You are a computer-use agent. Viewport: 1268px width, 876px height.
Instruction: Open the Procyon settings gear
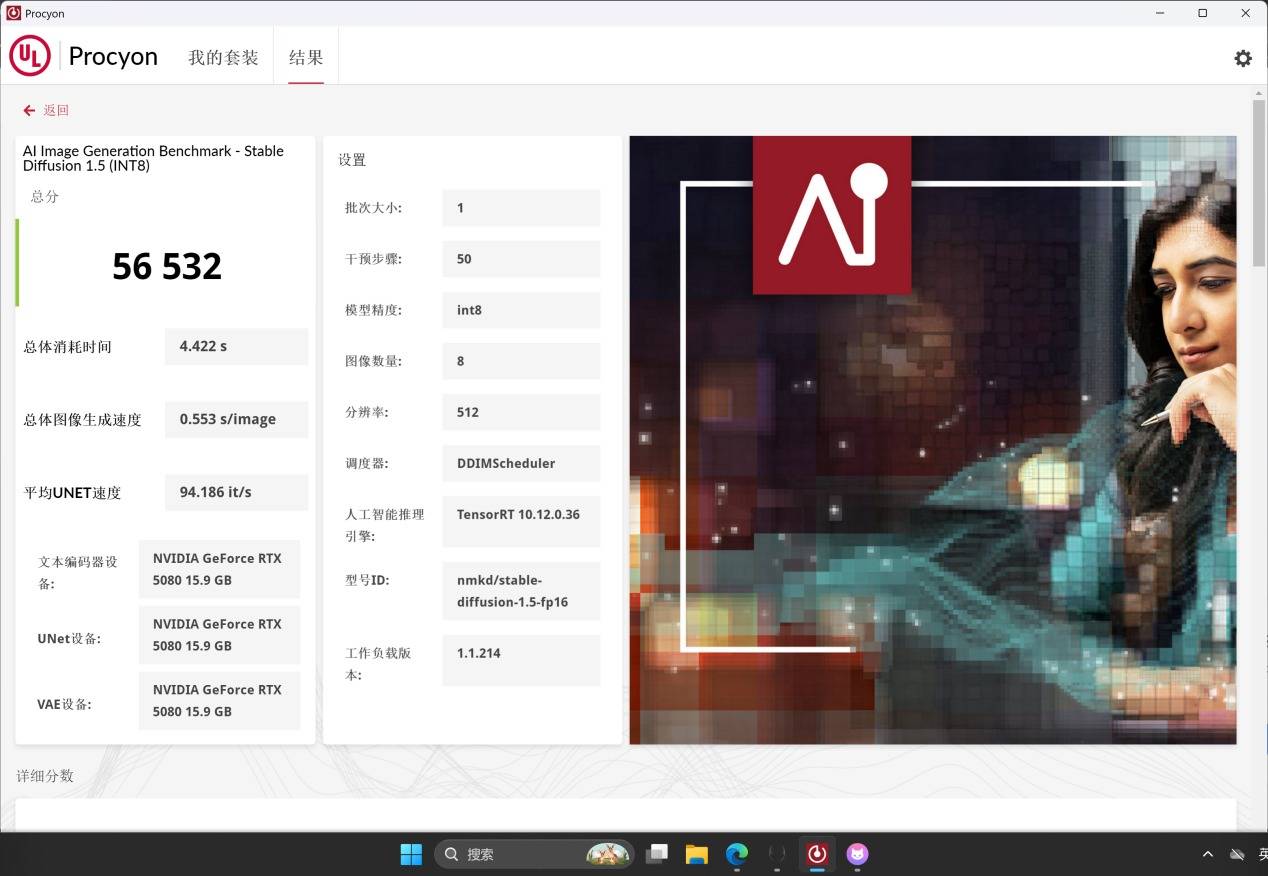[x=1242, y=58]
